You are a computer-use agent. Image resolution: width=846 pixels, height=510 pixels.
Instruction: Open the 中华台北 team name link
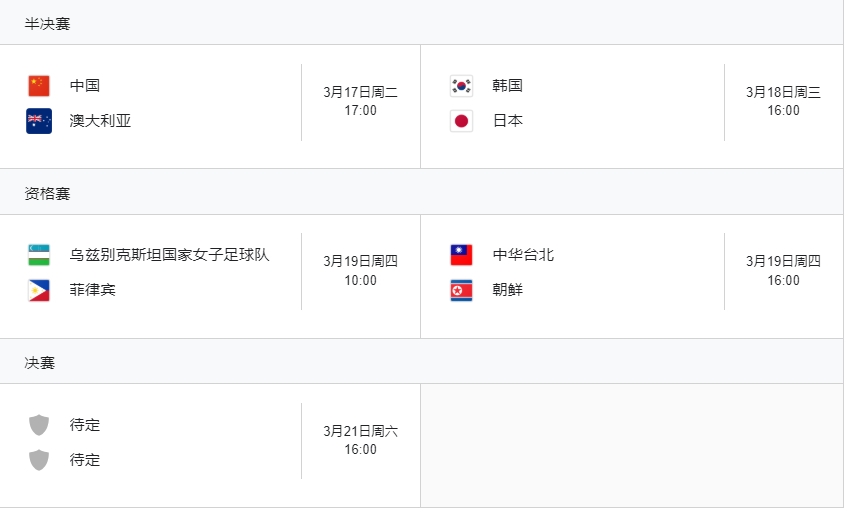point(523,255)
